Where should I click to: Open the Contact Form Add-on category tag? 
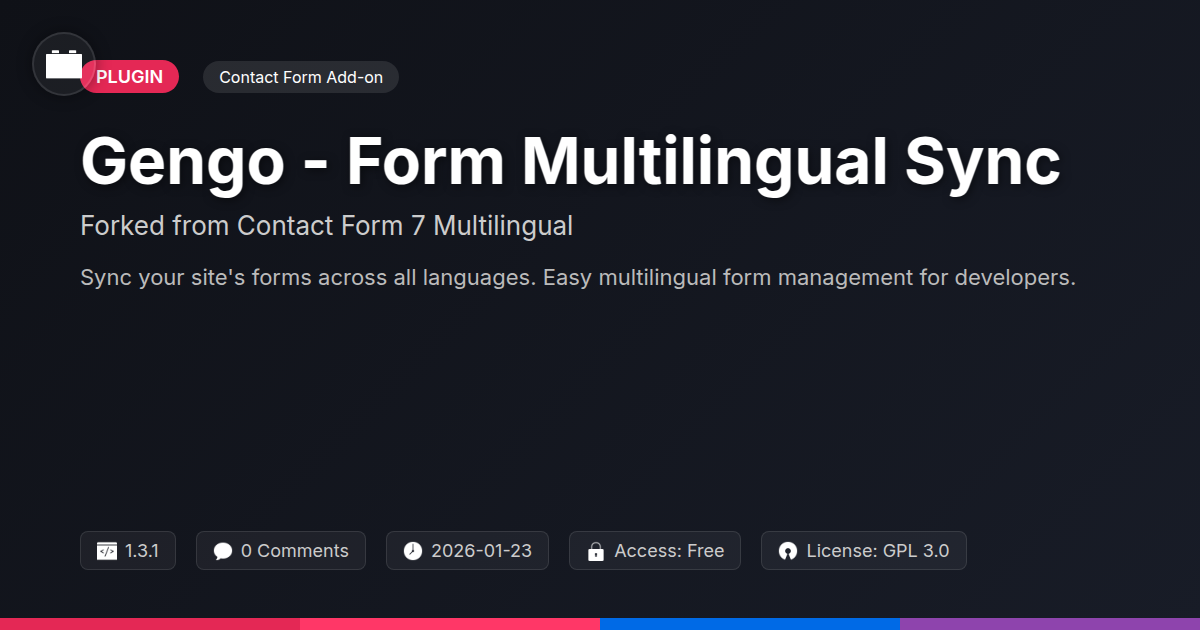coord(301,77)
